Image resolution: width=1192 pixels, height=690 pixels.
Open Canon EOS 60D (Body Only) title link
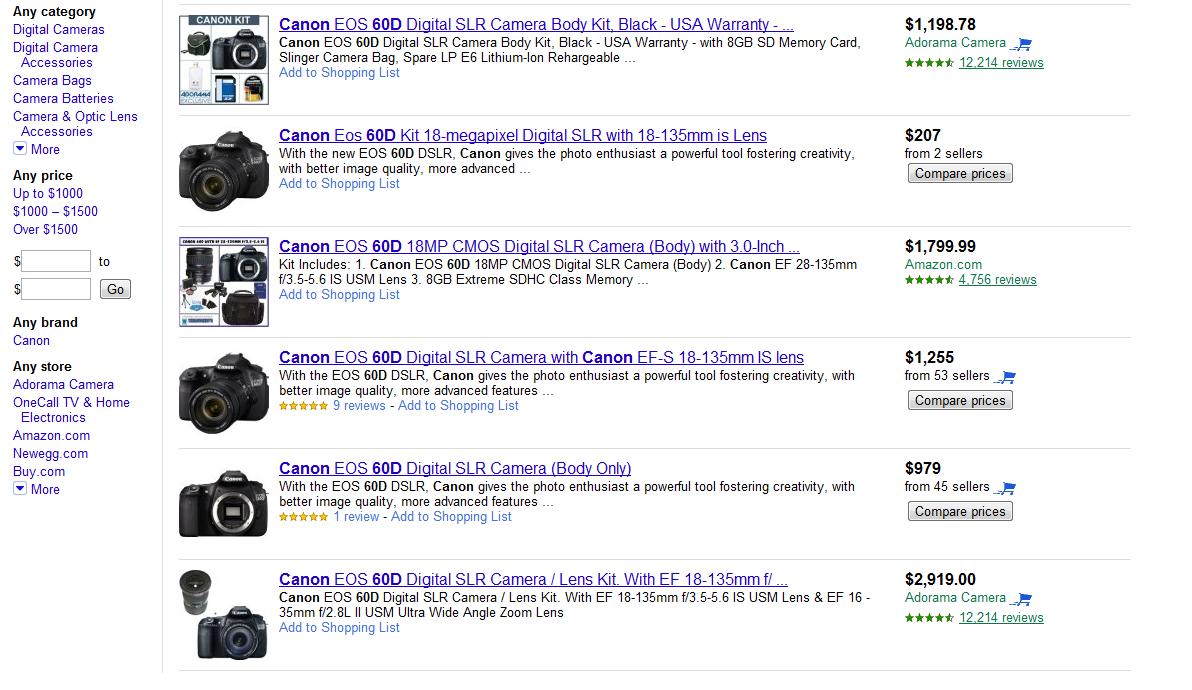(455, 468)
